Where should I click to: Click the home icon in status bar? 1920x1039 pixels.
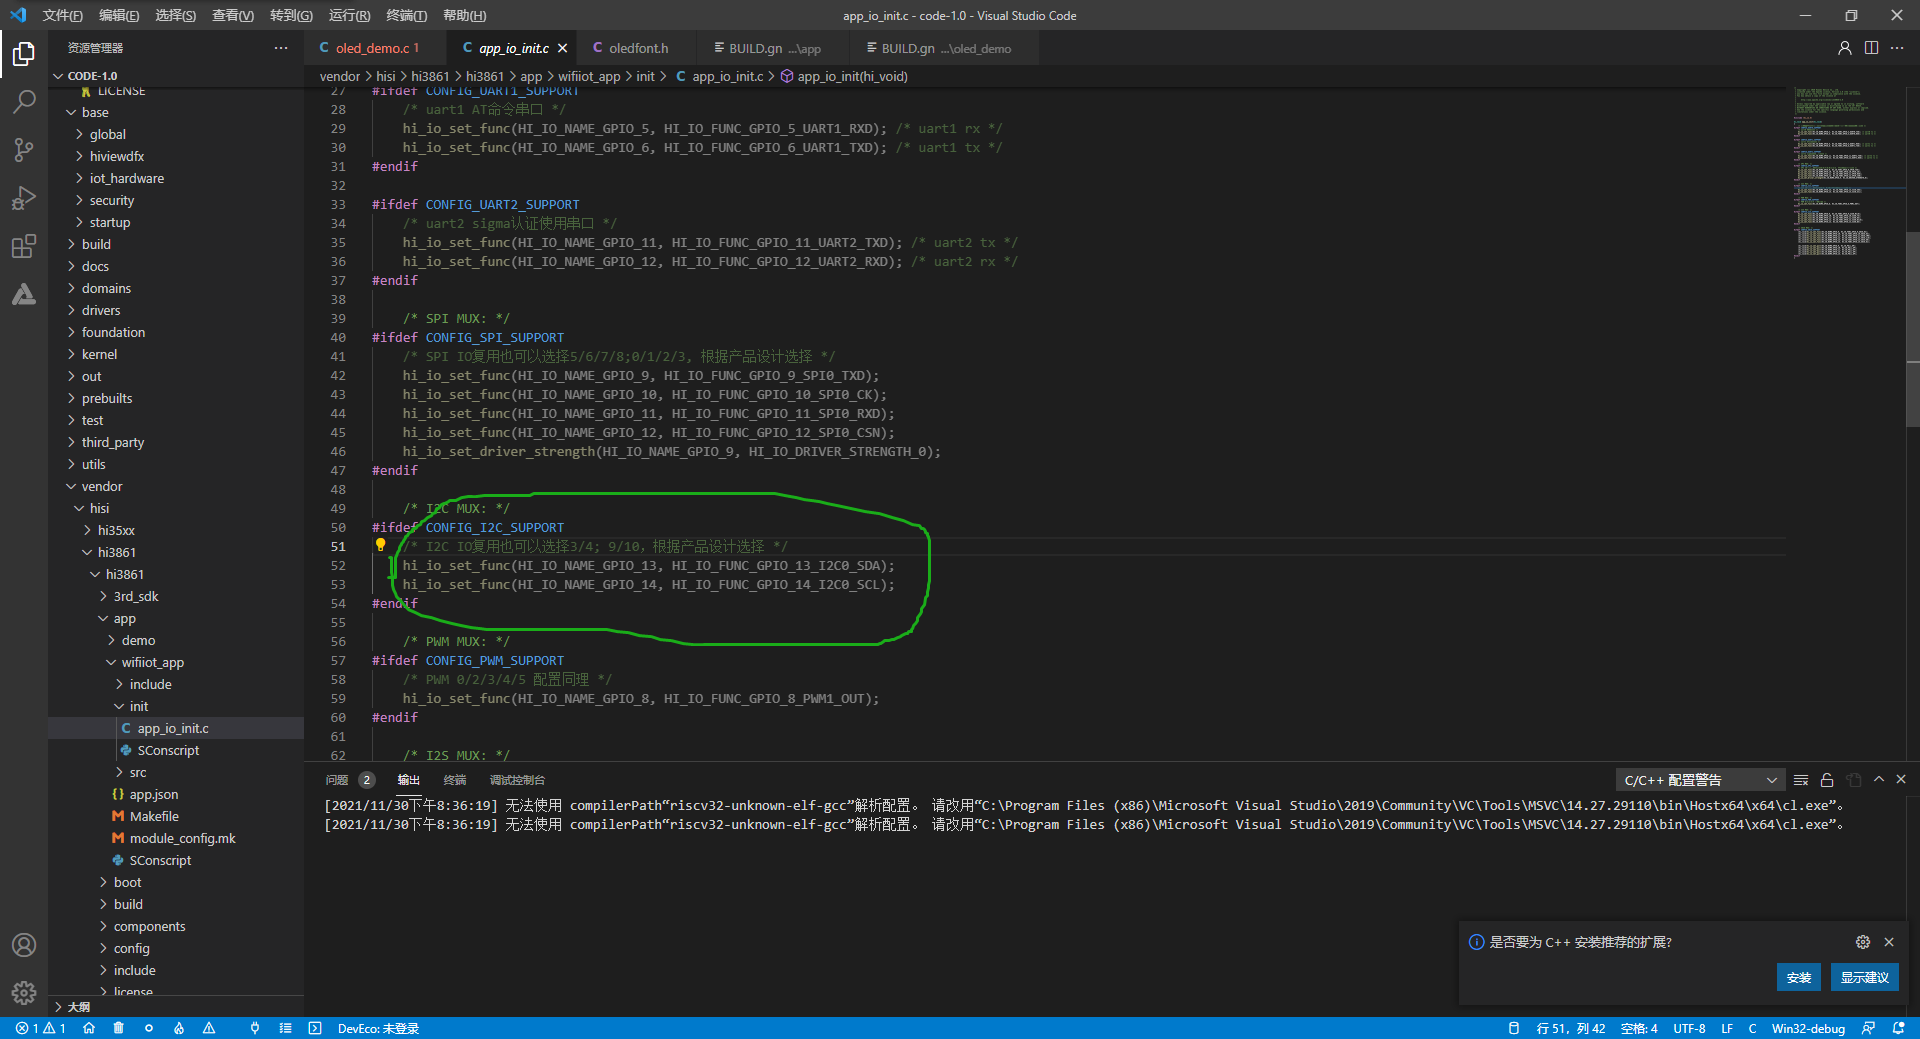click(x=89, y=1028)
